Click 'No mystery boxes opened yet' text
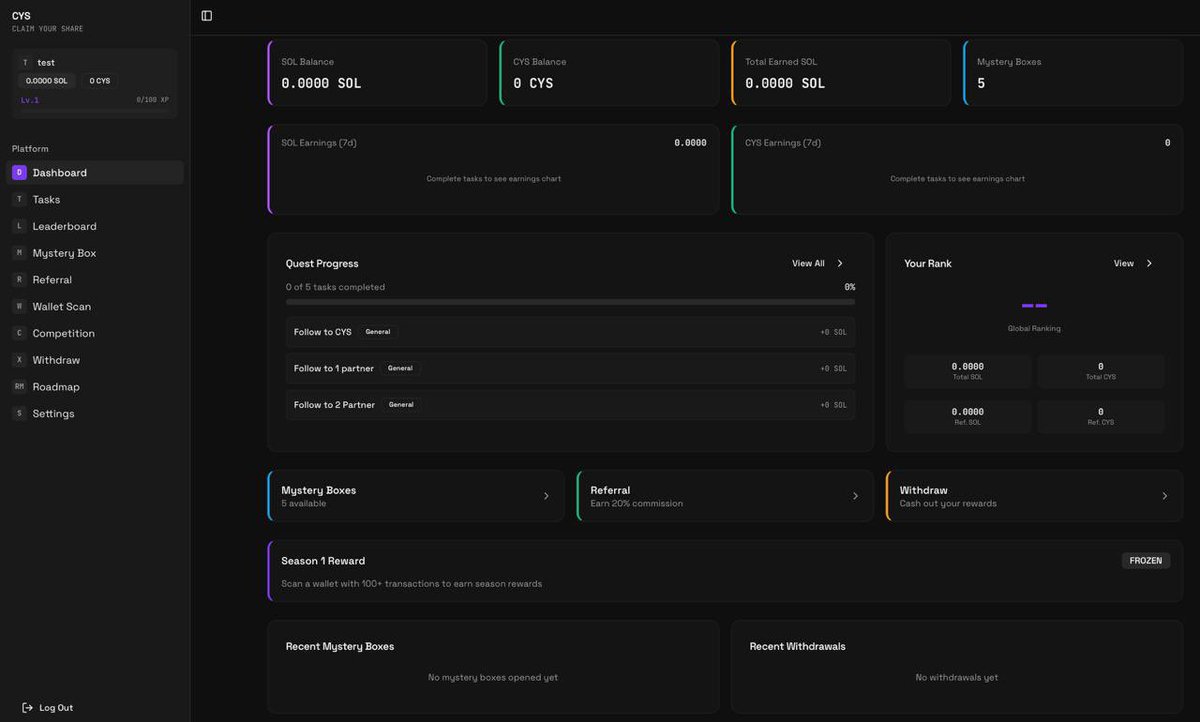This screenshot has width=1200, height=722. (x=493, y=677)
